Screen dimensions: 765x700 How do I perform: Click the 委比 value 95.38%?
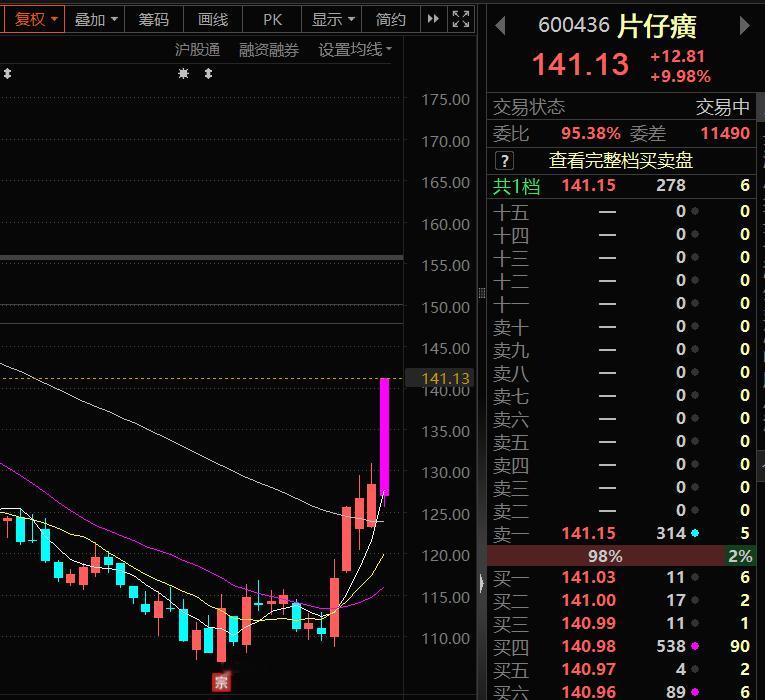(590, 133)
